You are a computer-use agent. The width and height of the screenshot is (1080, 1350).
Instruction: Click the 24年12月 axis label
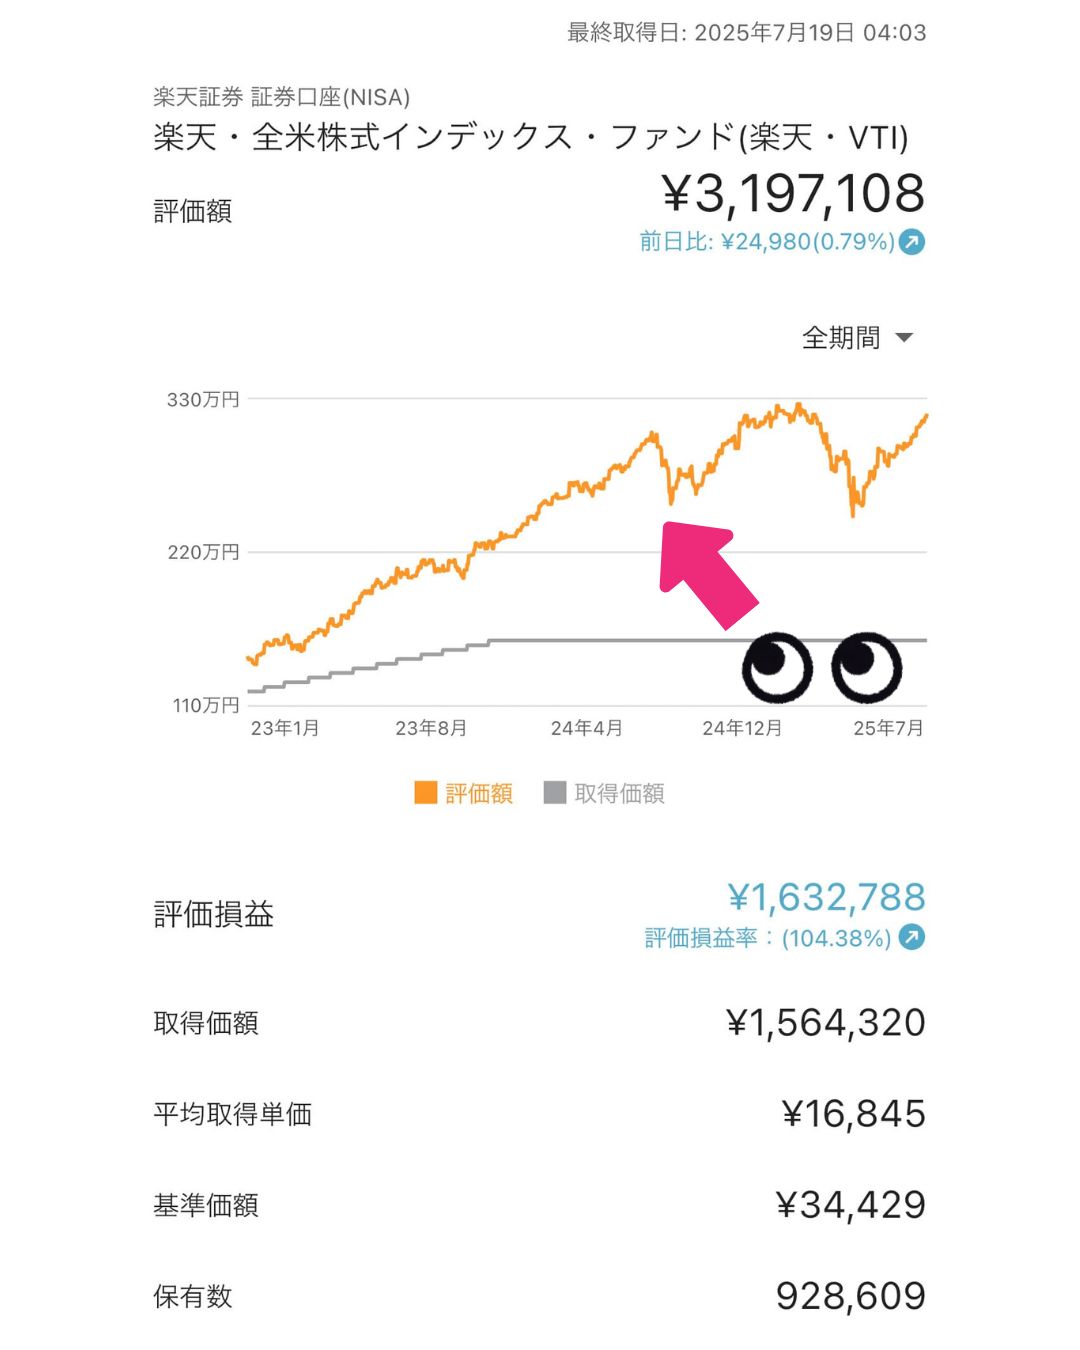coord(742,728)
